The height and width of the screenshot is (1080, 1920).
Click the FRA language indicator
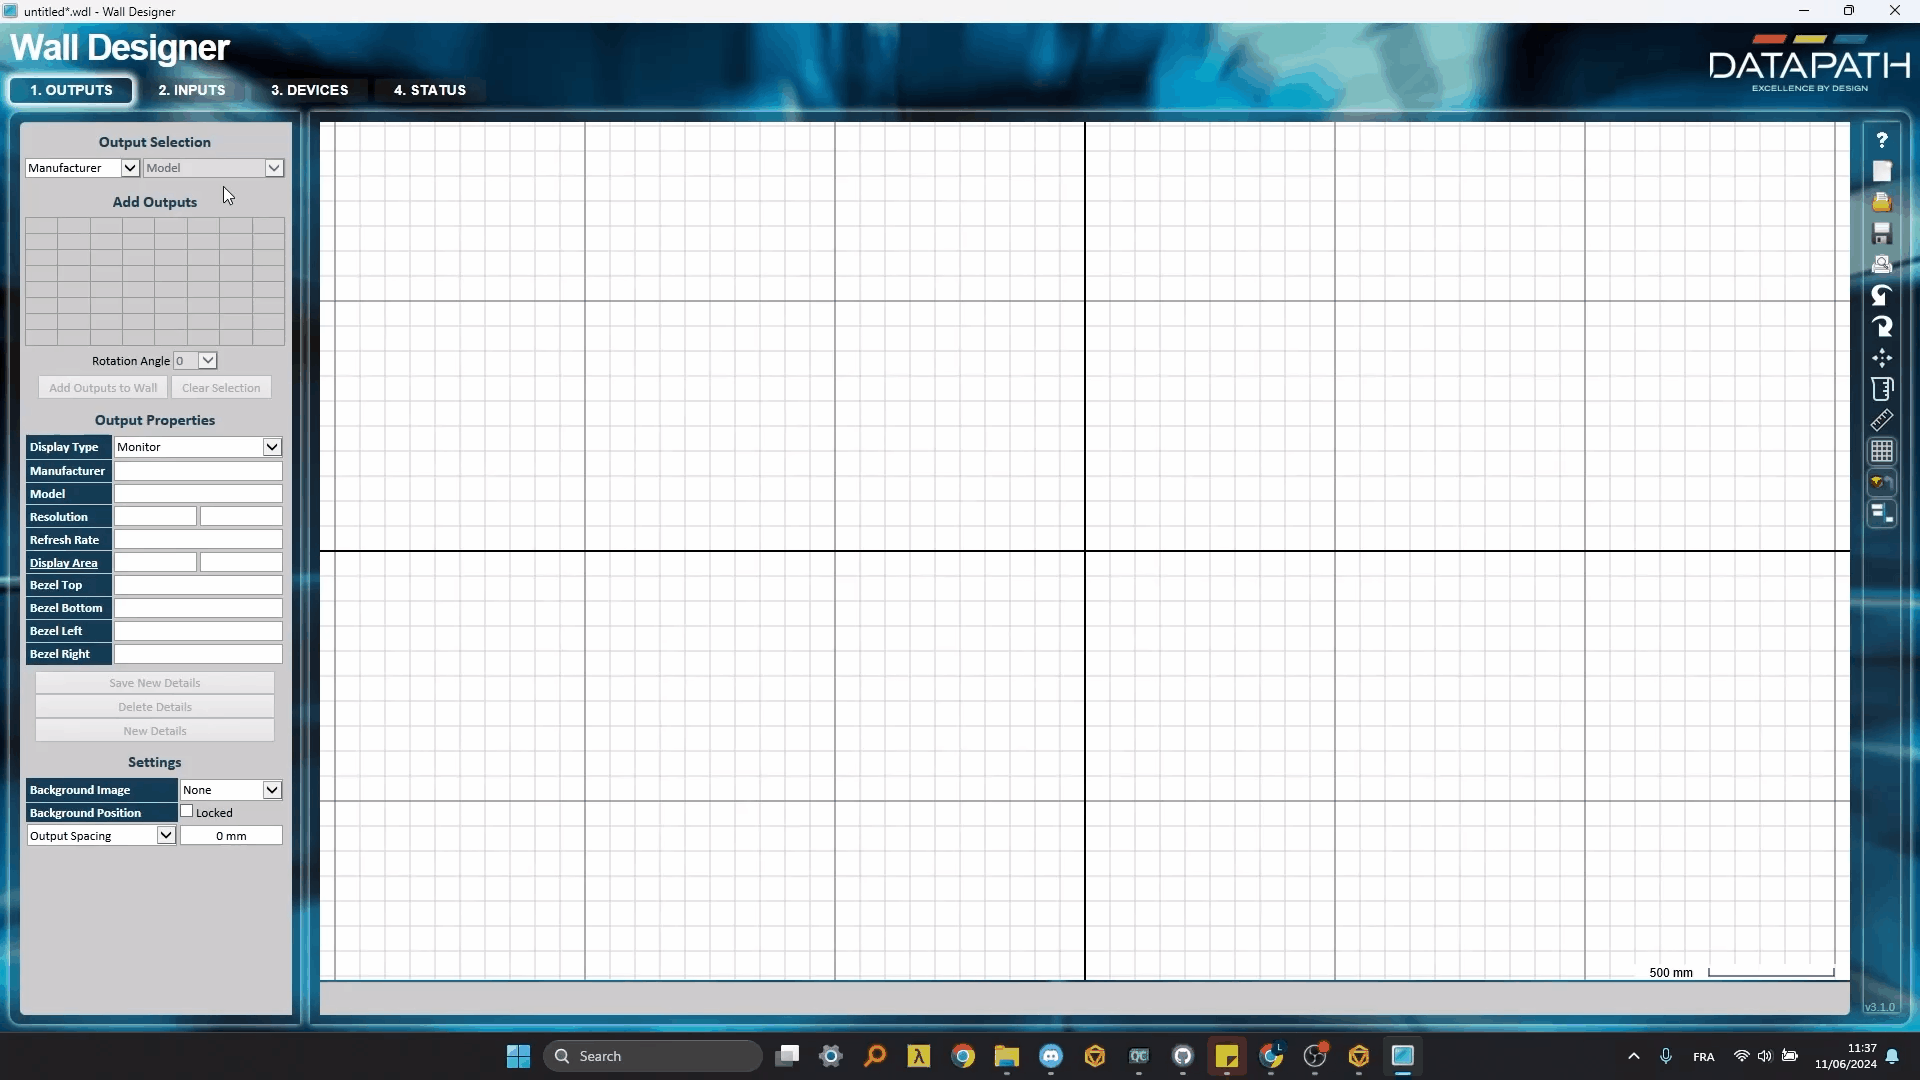[1704, 1057]
